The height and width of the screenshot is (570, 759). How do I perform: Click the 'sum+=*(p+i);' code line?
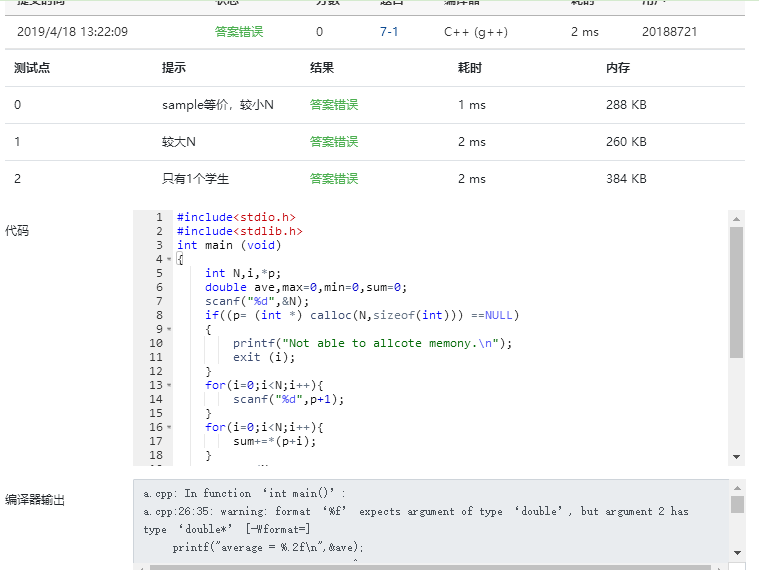[x=274, y=442]
